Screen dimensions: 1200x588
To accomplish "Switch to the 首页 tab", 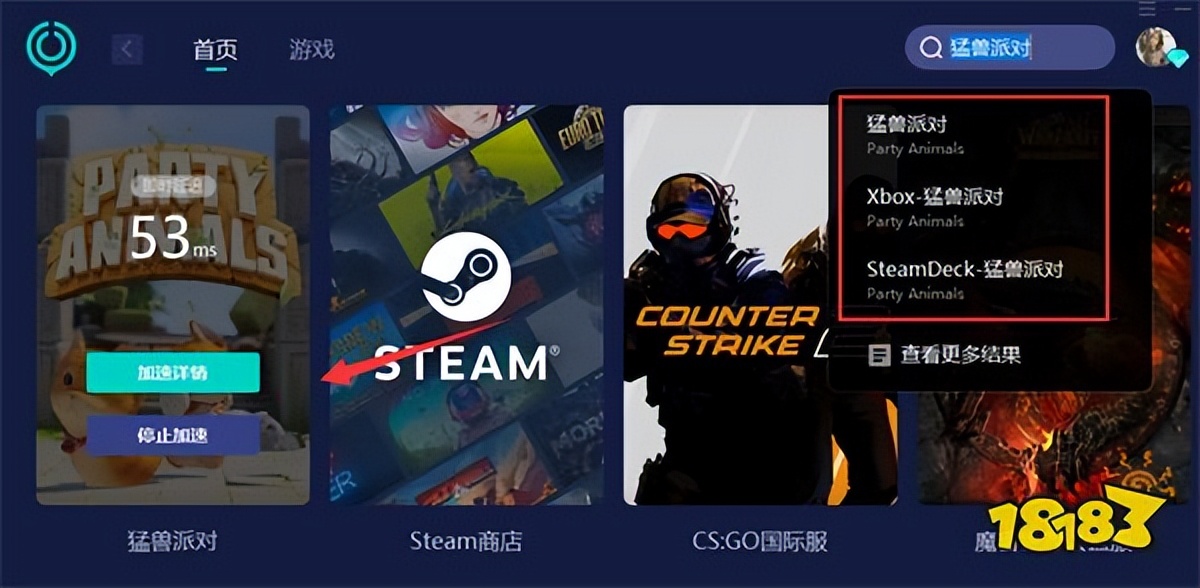I will point(215,49).
